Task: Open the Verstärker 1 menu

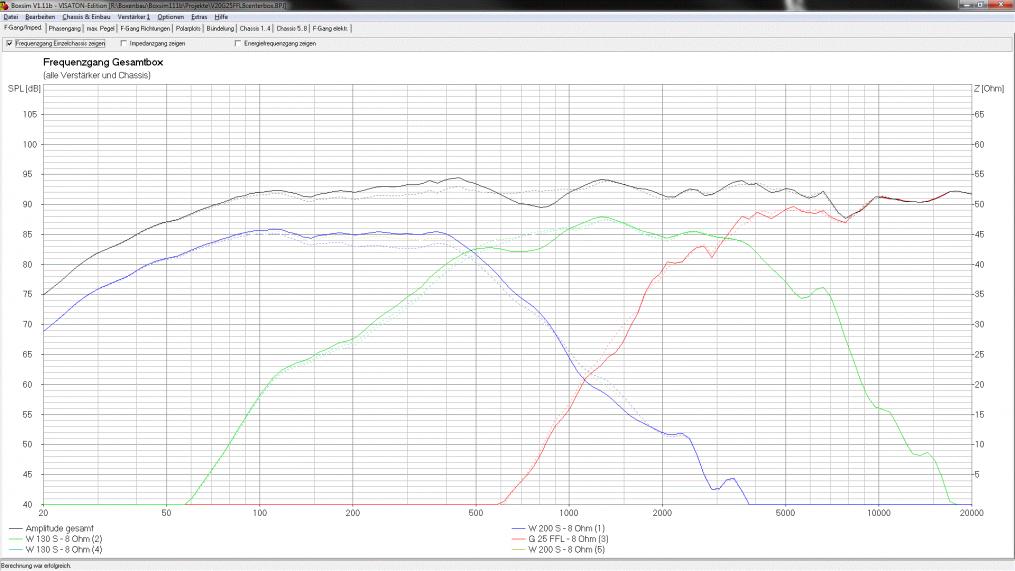Action: click(x=133, y=17)
